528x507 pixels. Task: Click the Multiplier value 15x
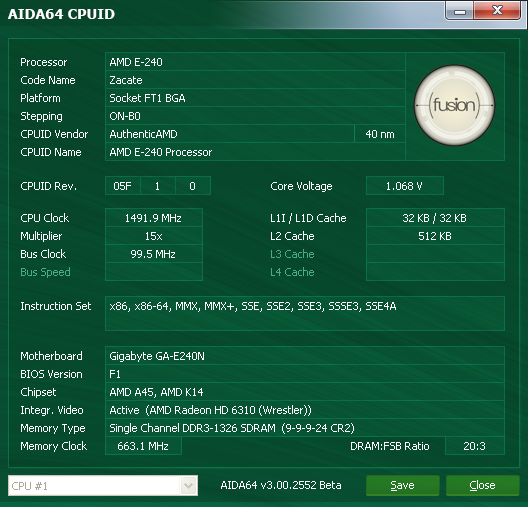tap(154, 236)
